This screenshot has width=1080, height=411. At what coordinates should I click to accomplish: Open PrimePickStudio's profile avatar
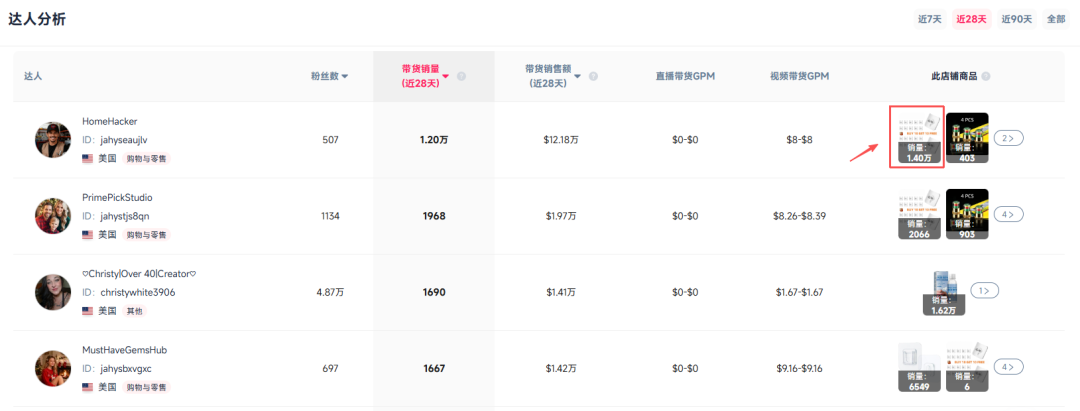pos(53,215)
